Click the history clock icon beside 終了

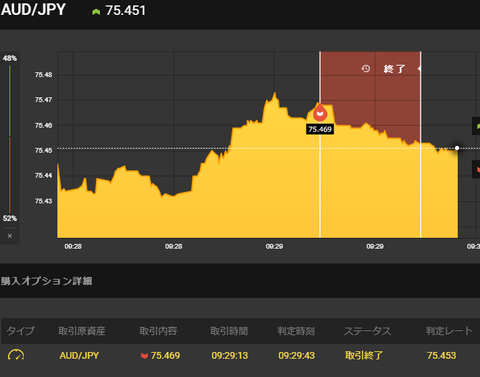(366, 69)
